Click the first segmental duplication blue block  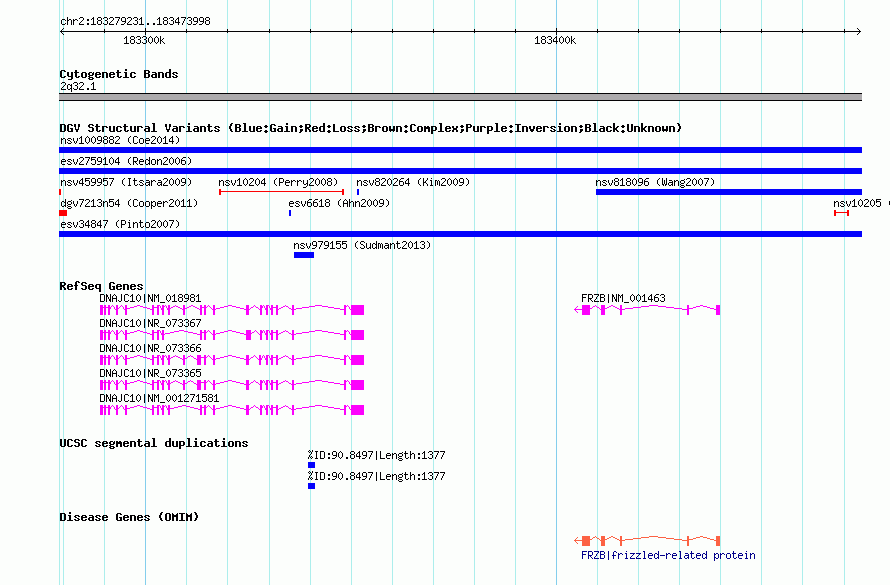pos(311,465)
